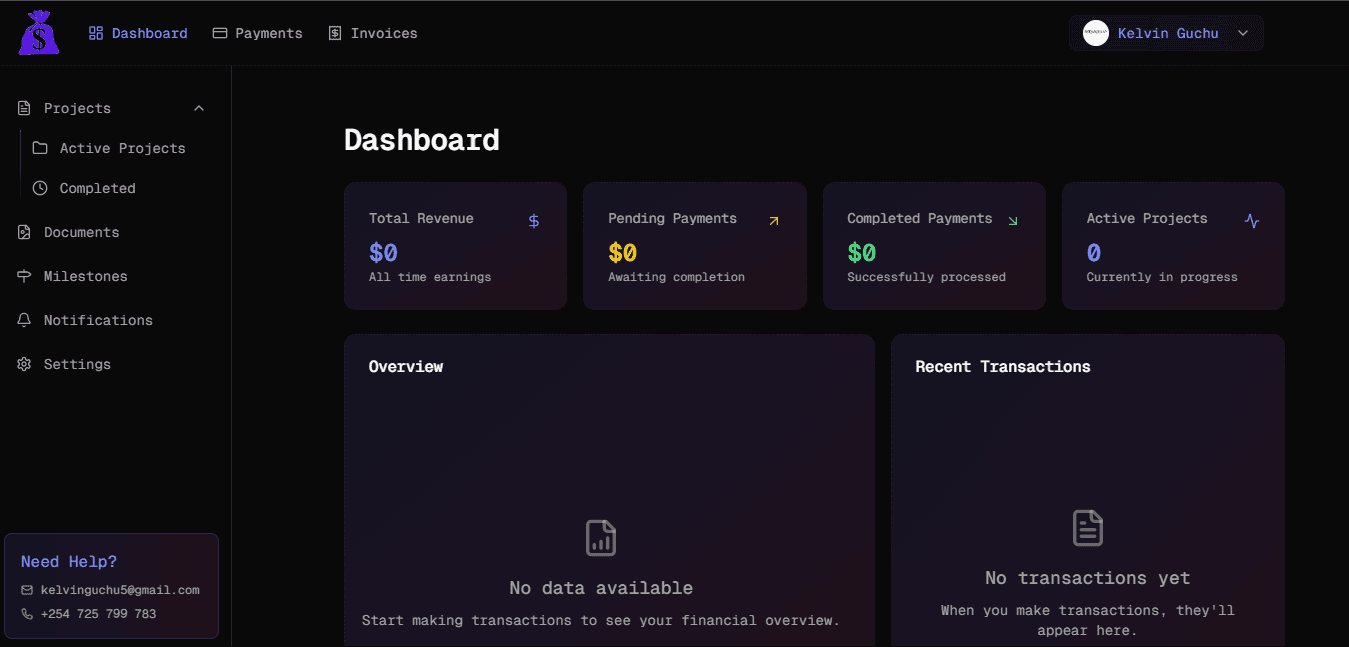1349x647 pixels.
Task: Email kelvinguchu5@gmail.com from Need Help panel
Action: (119, 589)
